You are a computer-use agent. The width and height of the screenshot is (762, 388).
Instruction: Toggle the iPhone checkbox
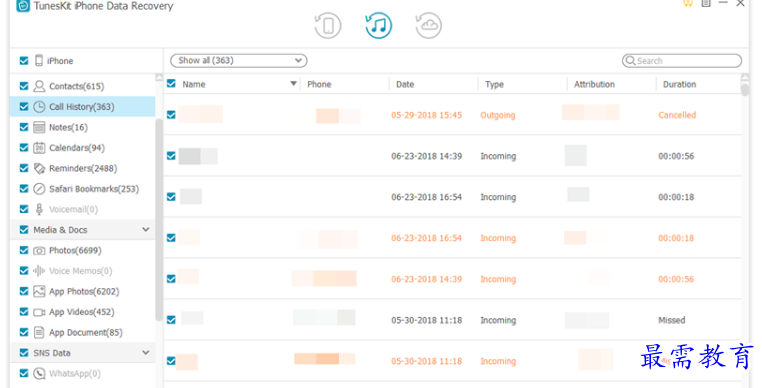point(24,61)
